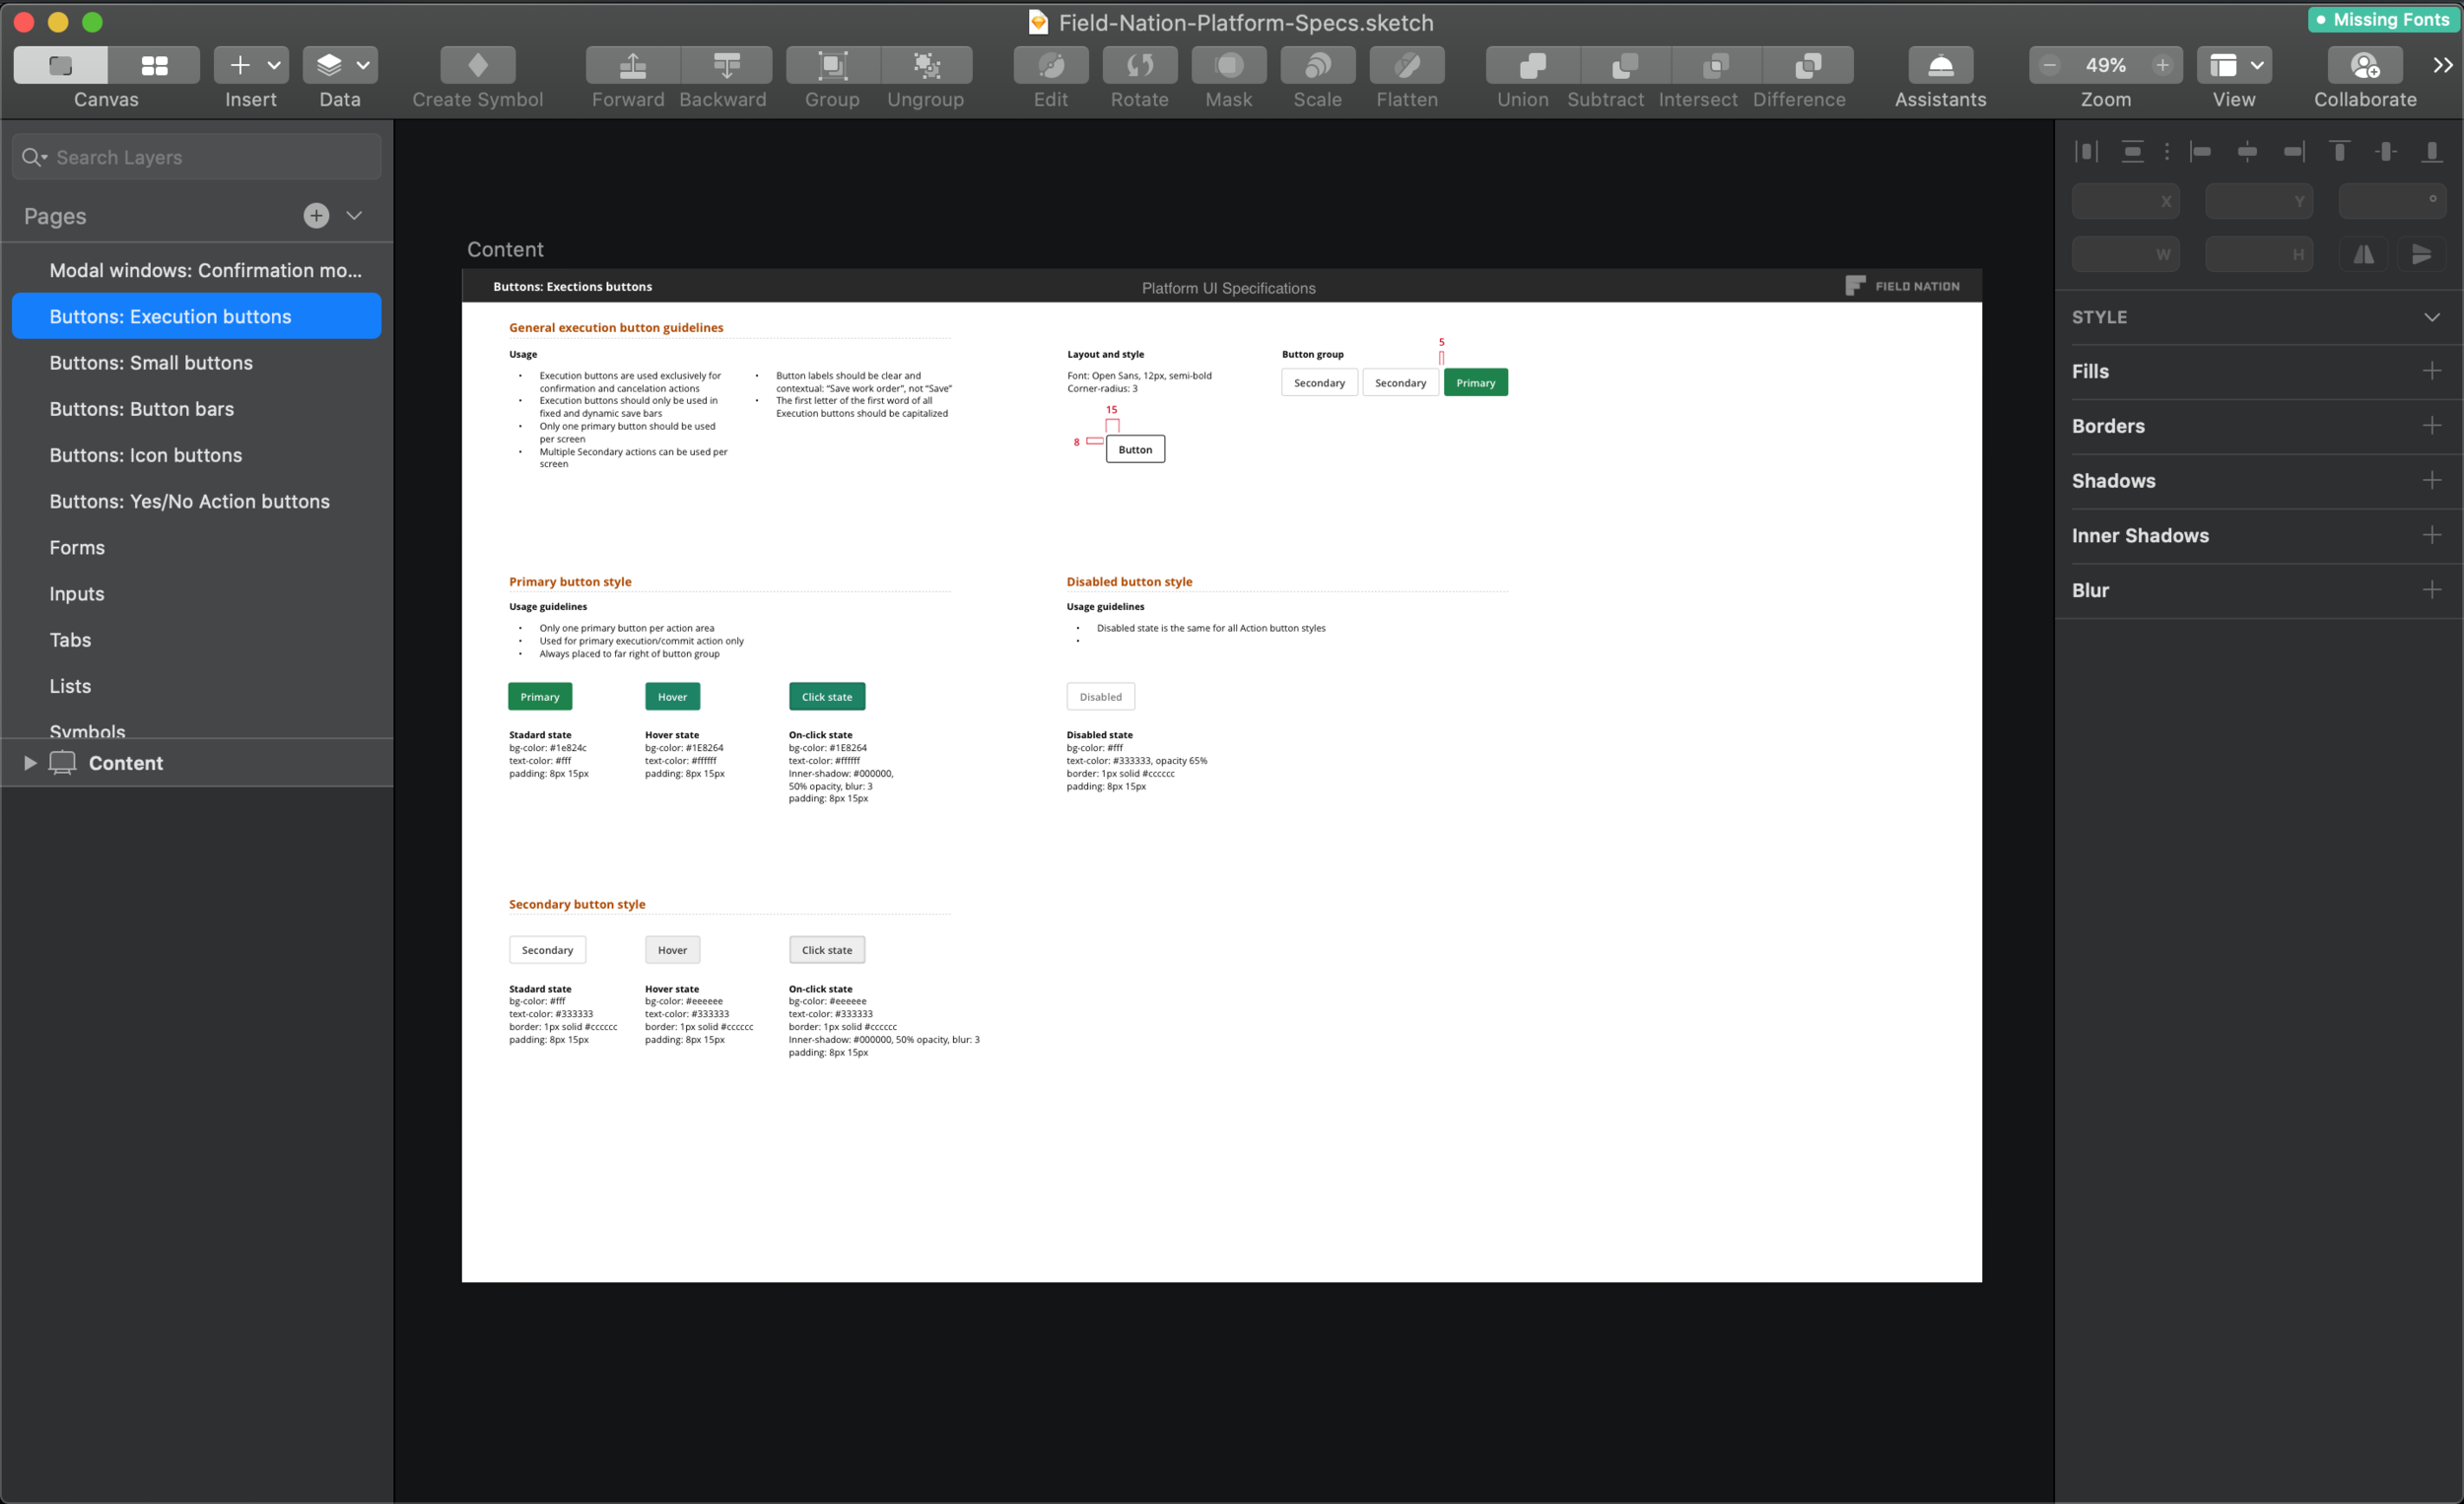Screen dimensions: 2464x1504
Task: Click the Difference boolean icon
Action: click(x=1808, y=65)
